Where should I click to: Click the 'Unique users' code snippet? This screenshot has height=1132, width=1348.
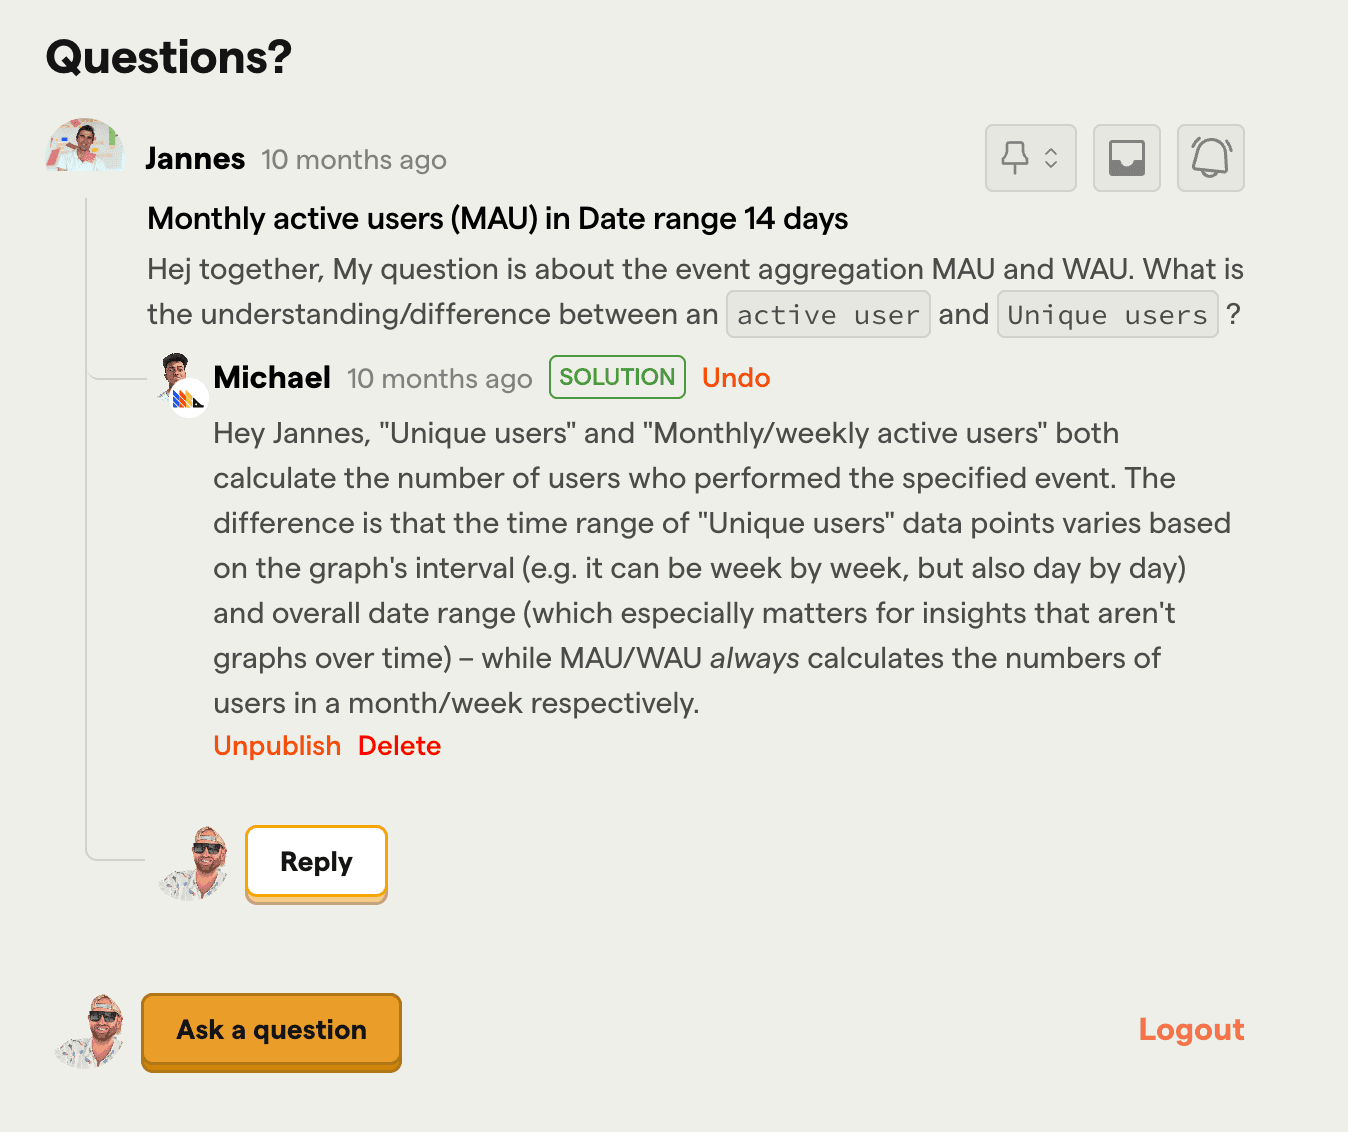pyautogui.click(x=1108, y=315)
